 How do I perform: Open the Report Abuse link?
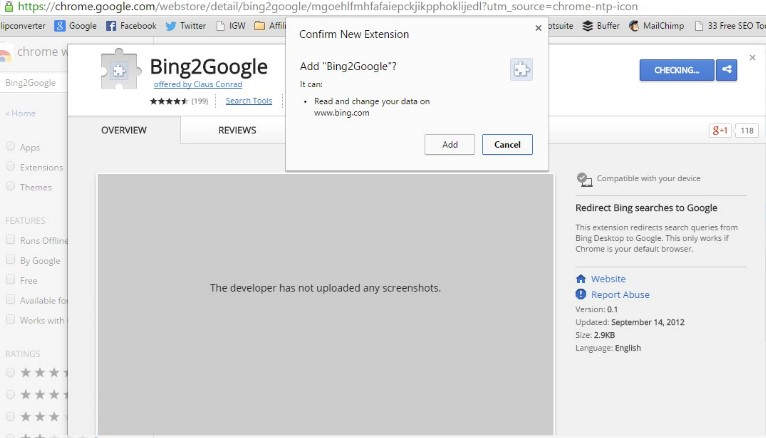pos(619,295)
